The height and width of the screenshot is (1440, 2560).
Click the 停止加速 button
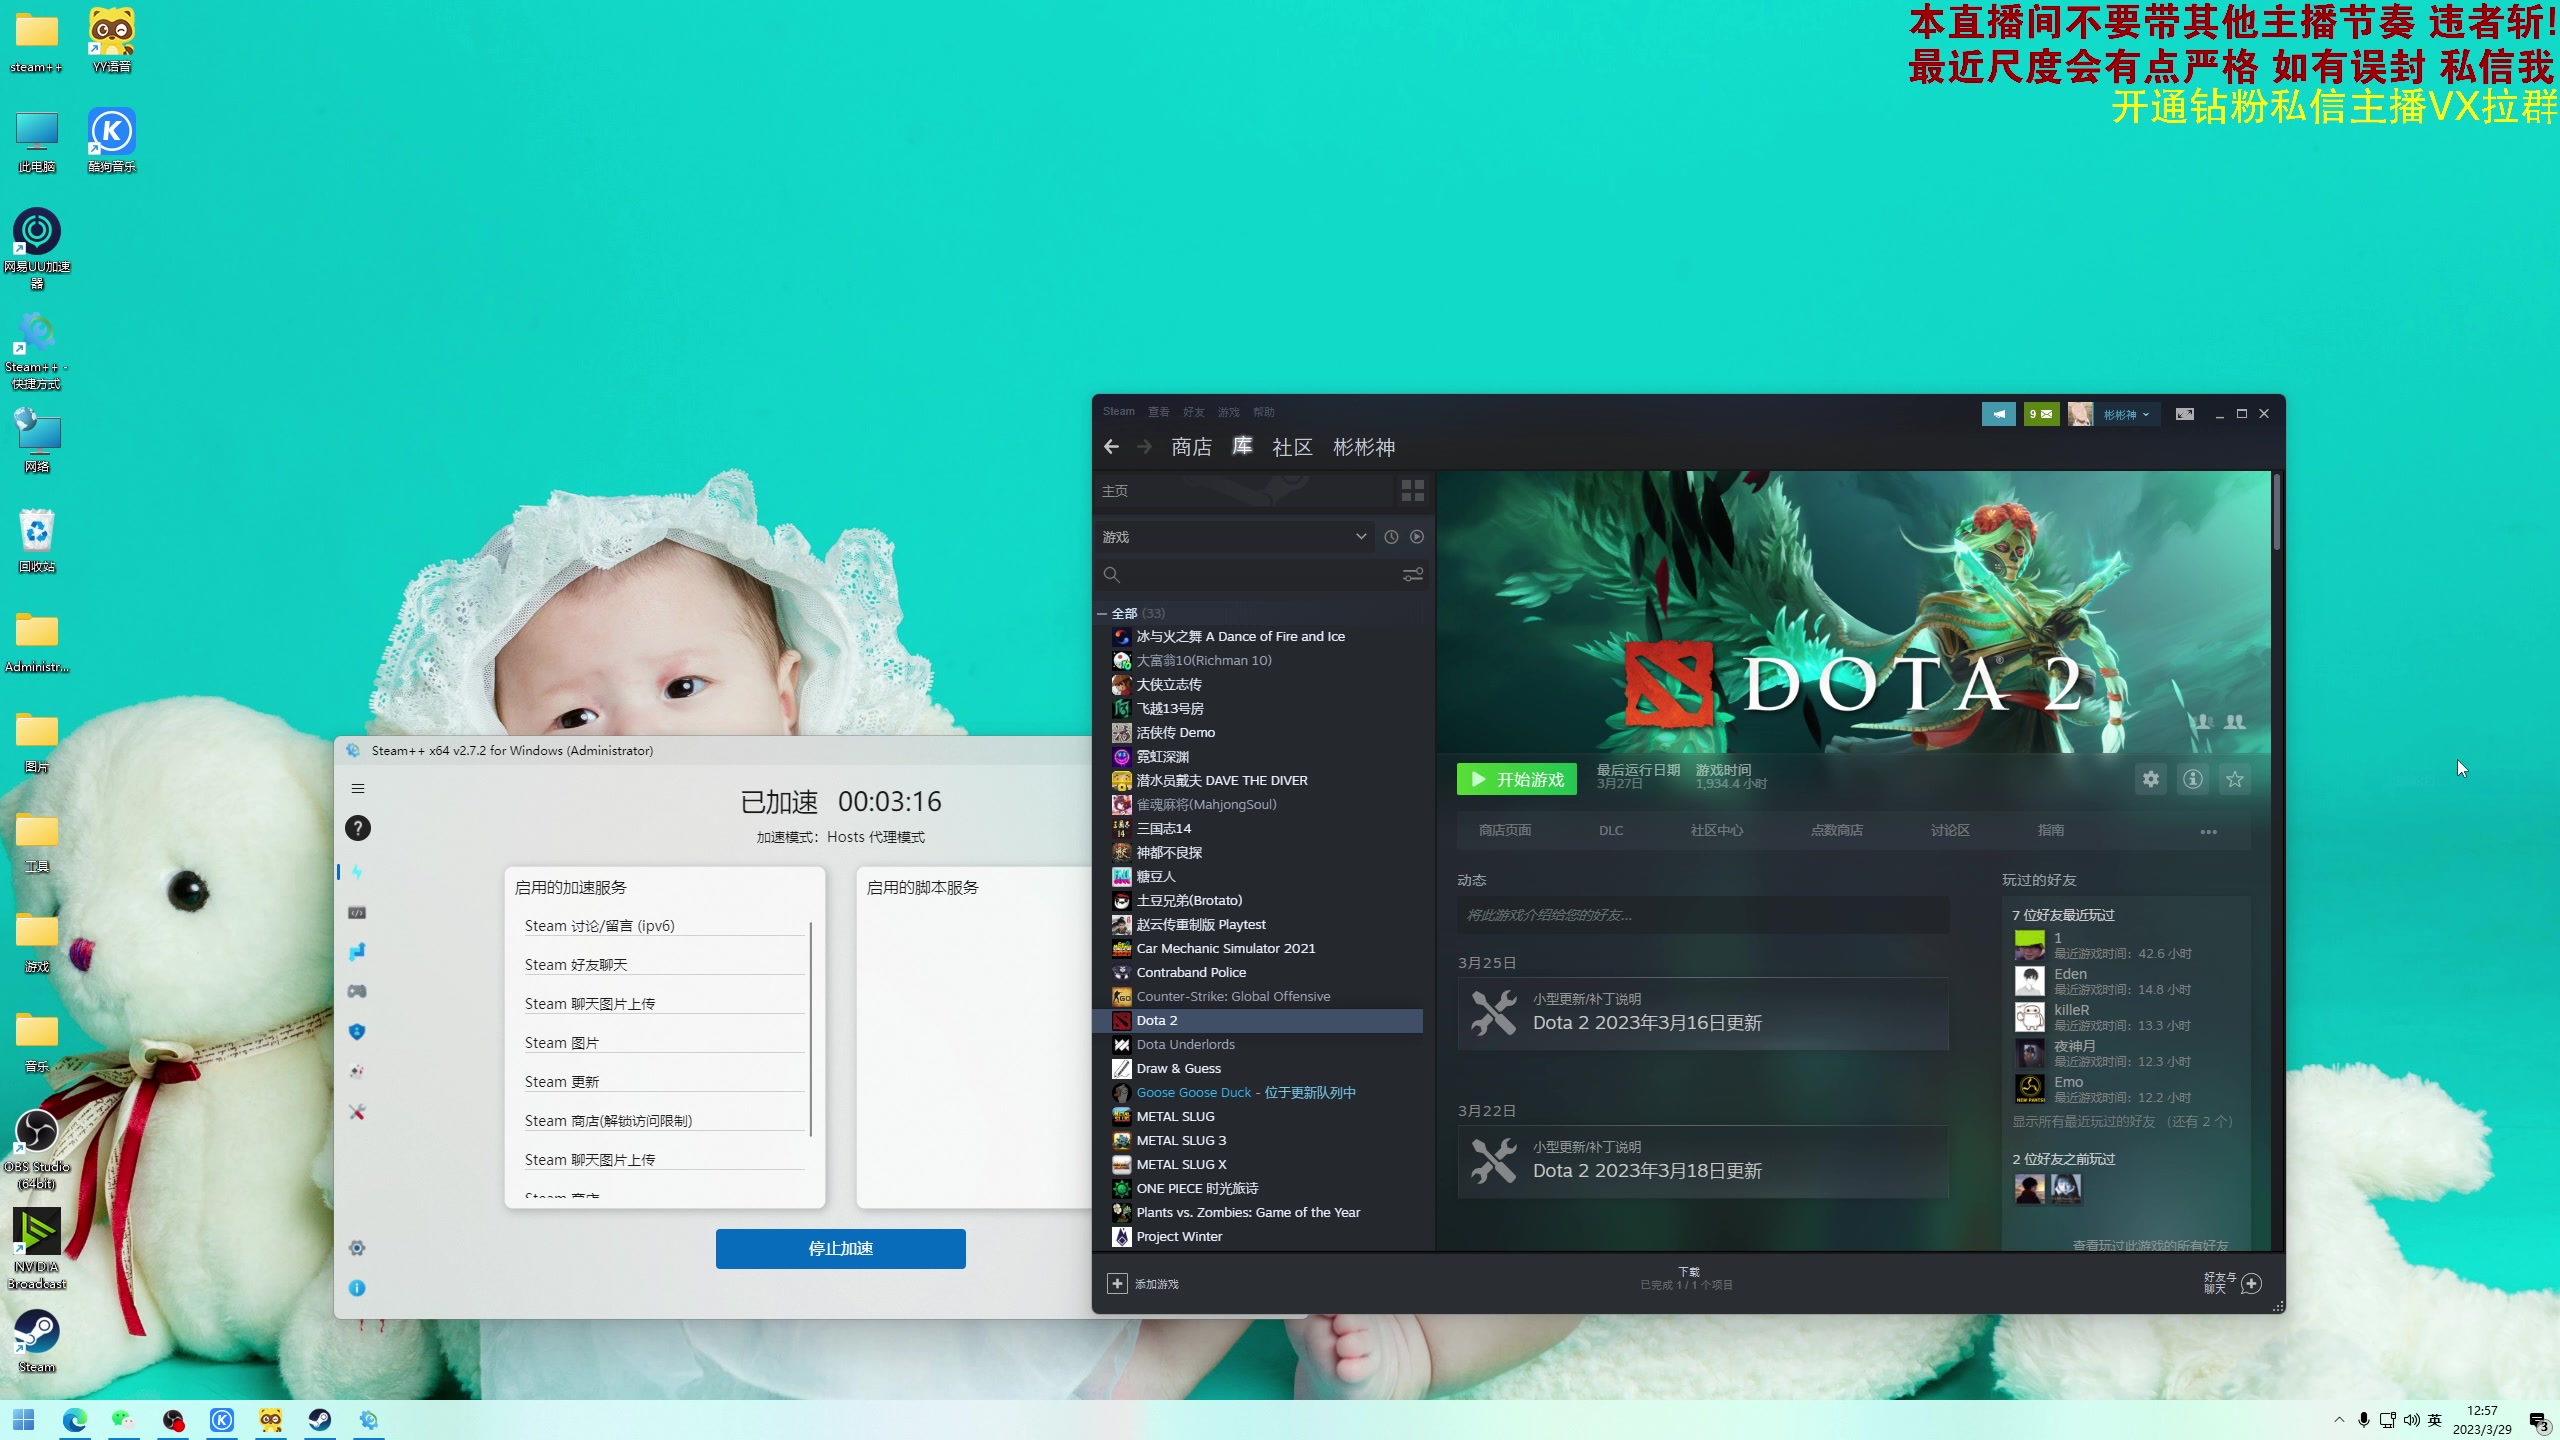click(x=841, y=1249)
